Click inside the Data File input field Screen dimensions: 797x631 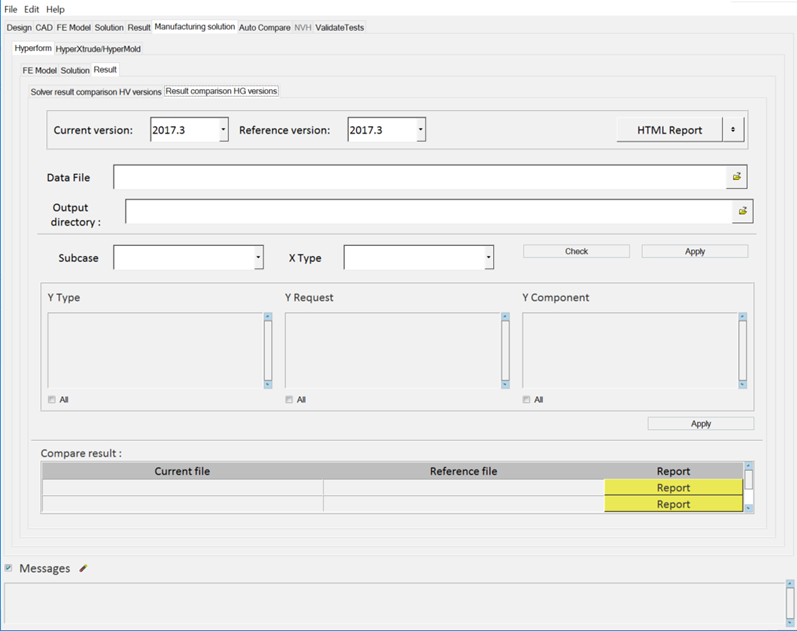[x=419, y=177]
